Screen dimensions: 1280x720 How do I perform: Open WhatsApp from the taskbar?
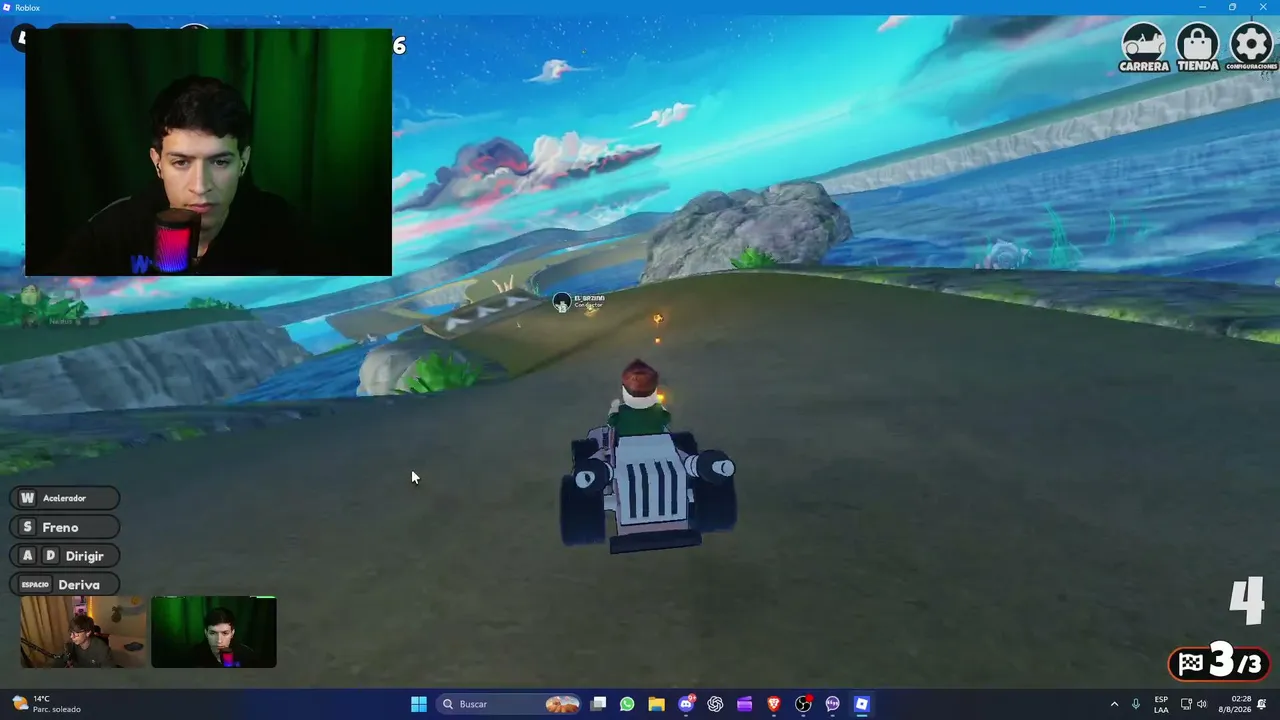click(x=627, y=704)
